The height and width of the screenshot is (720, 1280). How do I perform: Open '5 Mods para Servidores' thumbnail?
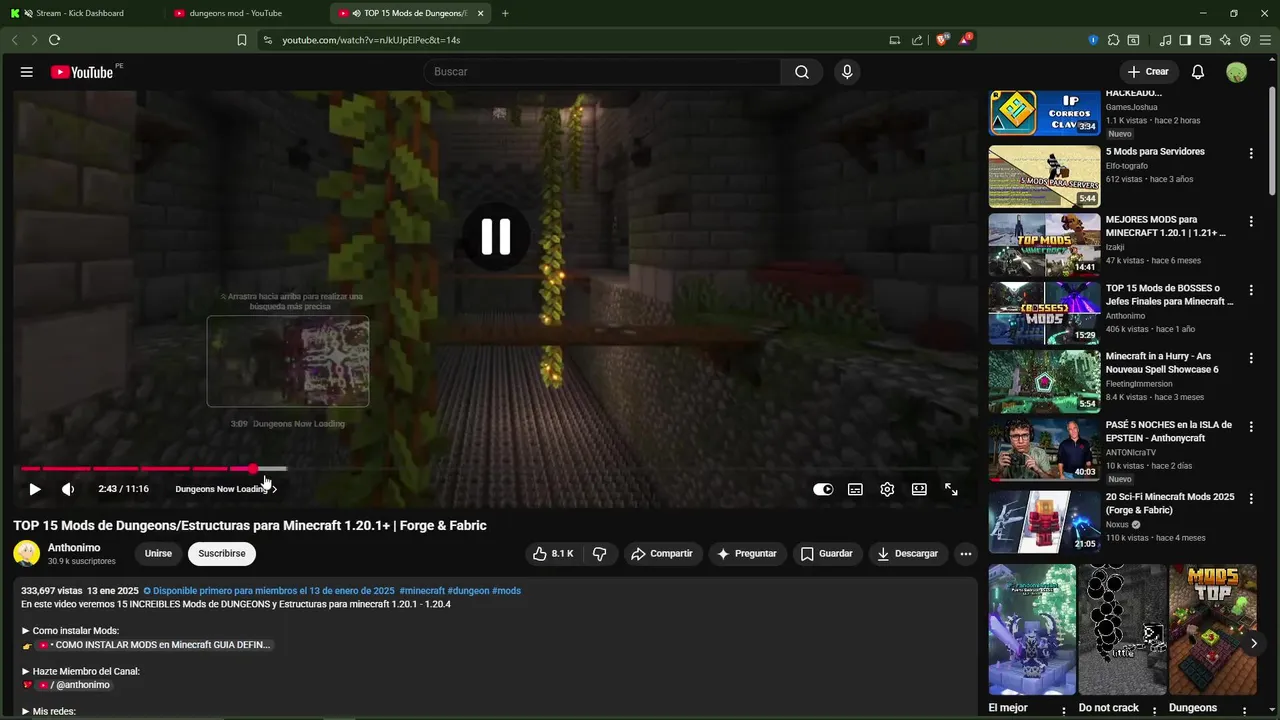click(x=1044, y=176)
